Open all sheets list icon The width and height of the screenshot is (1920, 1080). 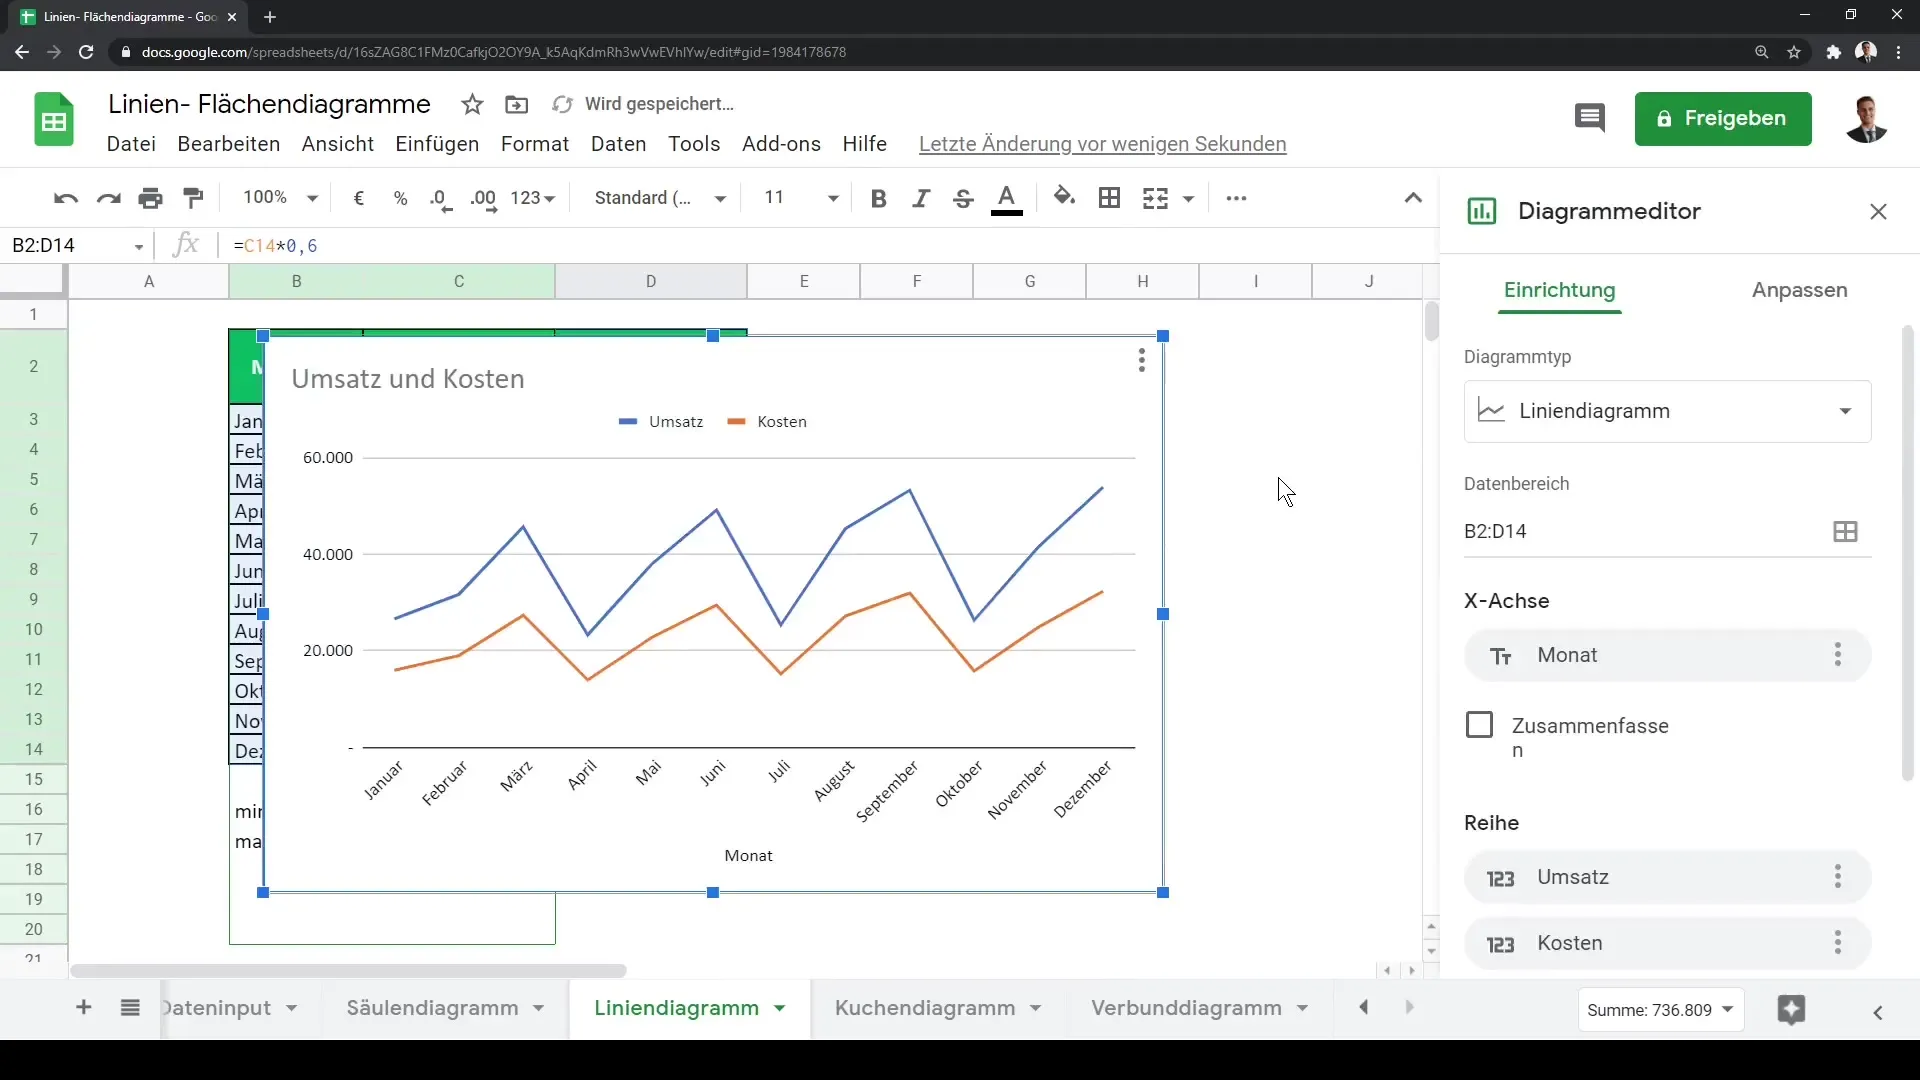pos(130,1008)
